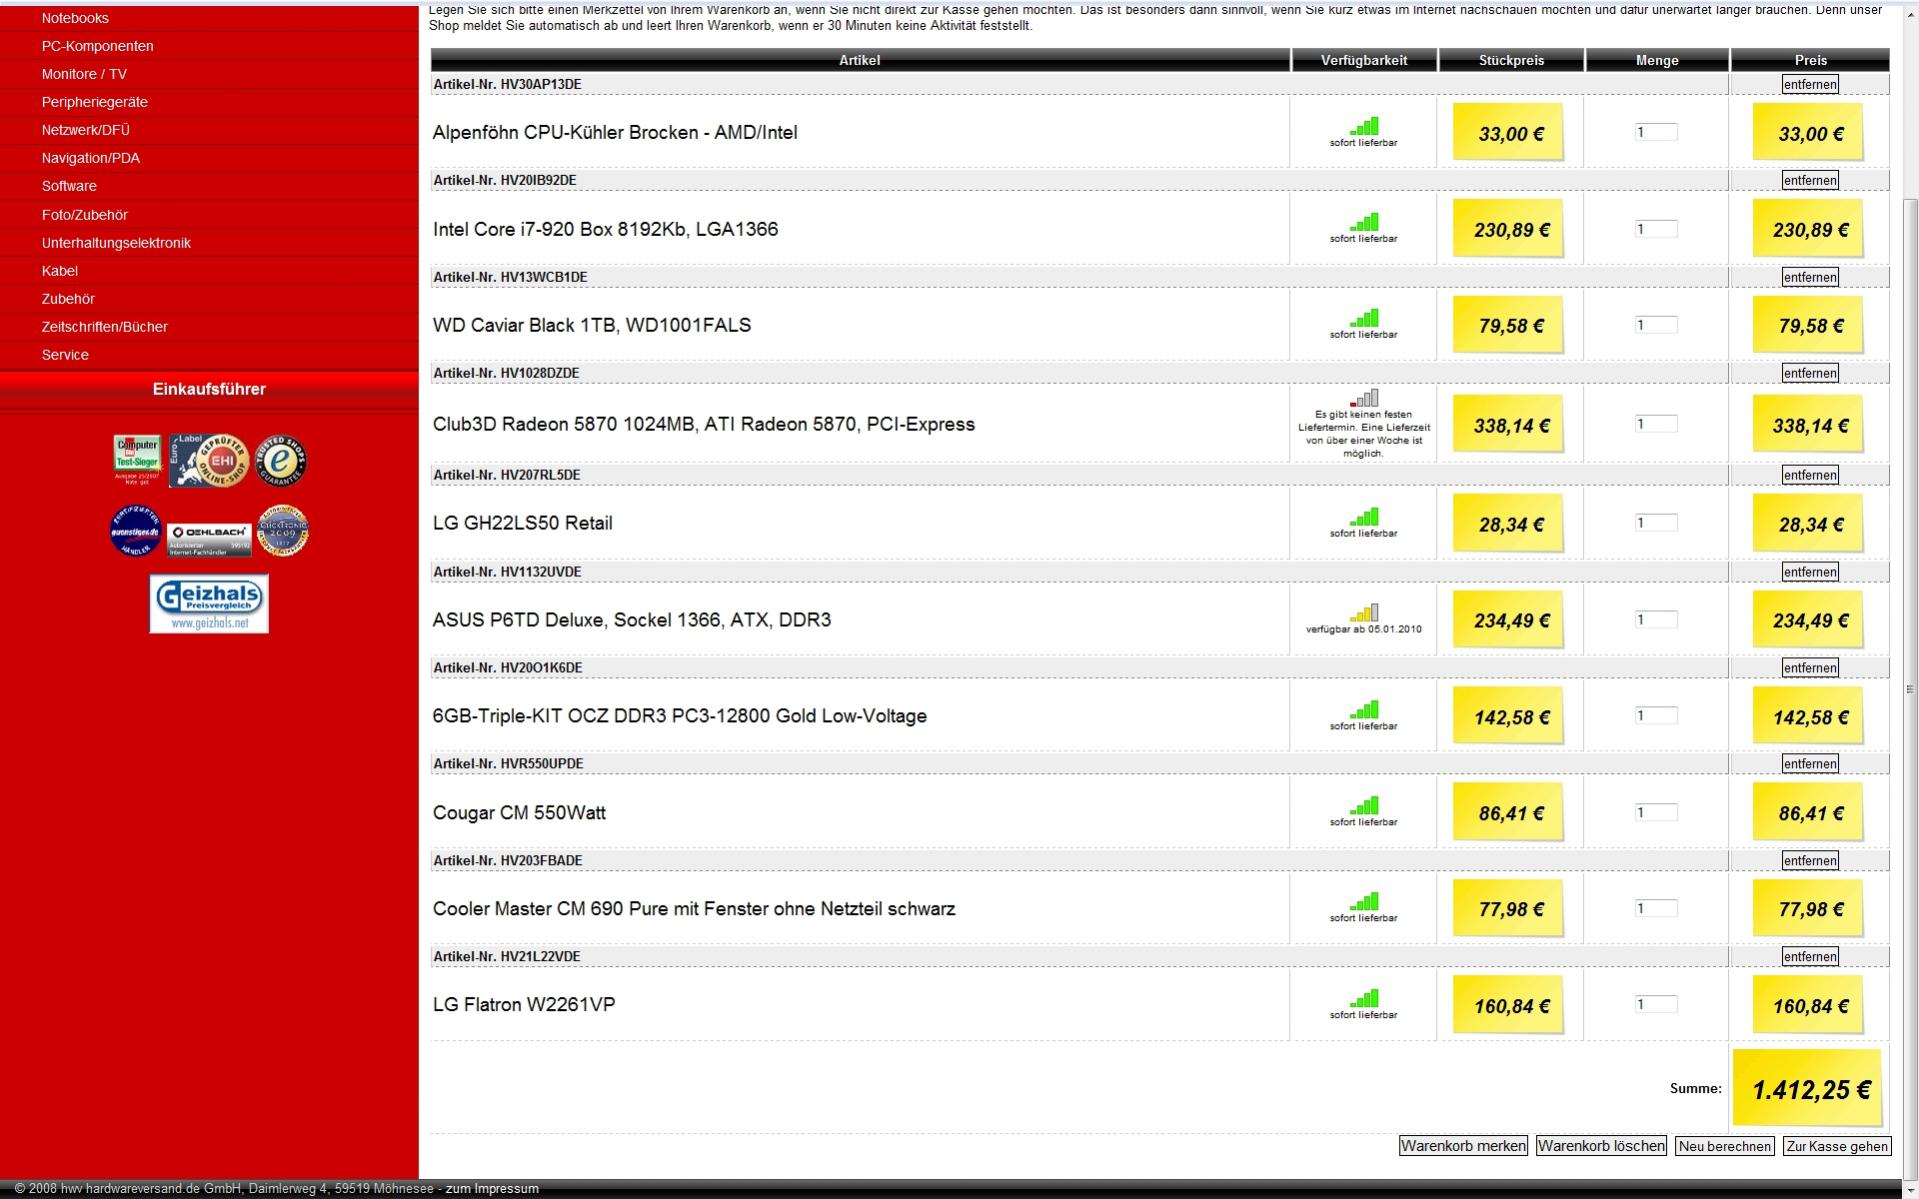Remove the Alpenföhn CPU-Kühler Brocken item
The width and height of the screenshot is (1919, 1199).
(1810, 84)
